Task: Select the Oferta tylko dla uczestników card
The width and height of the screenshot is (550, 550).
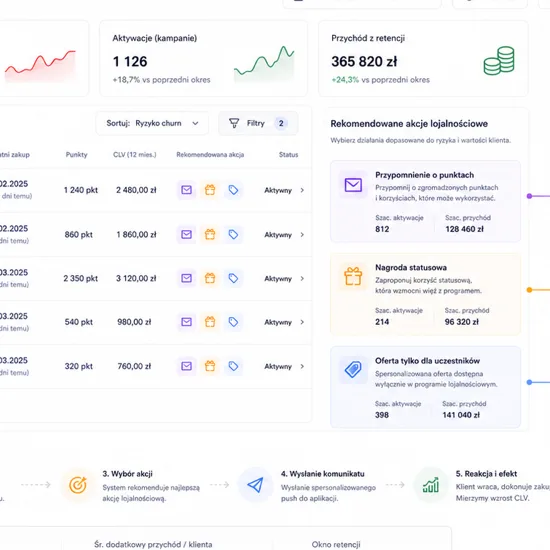Action: pos(425,387)
